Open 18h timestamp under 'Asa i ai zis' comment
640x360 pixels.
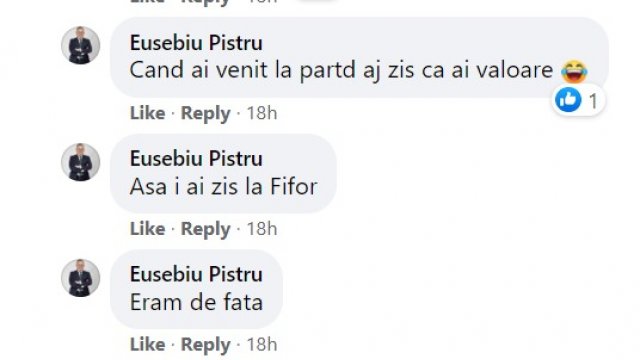262,229
